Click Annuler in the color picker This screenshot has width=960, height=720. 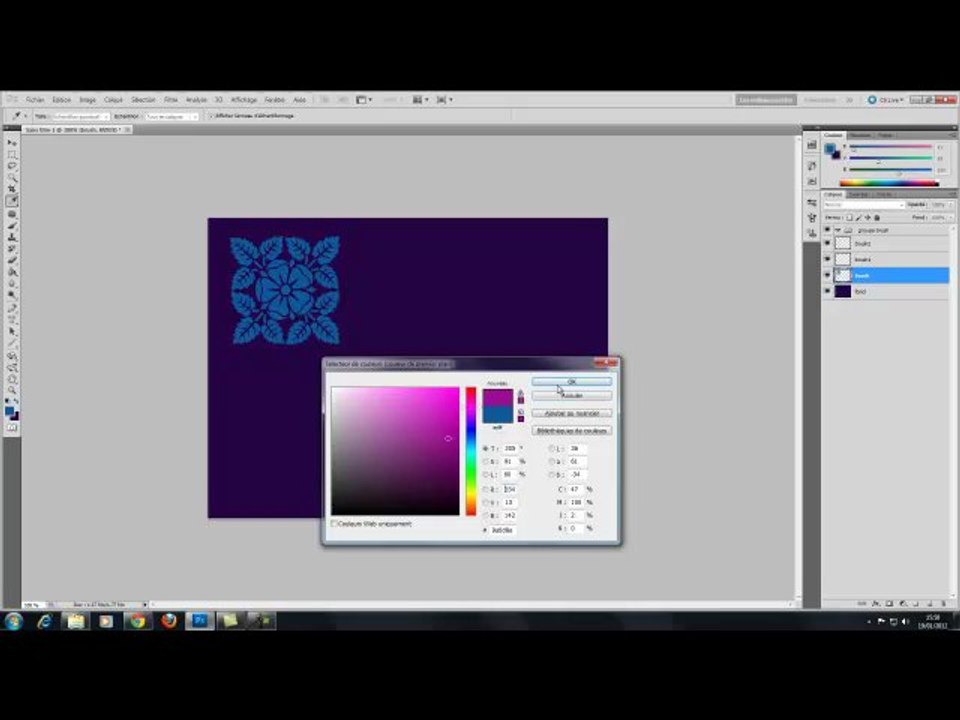pyautogui.click(x=572, y=396)
